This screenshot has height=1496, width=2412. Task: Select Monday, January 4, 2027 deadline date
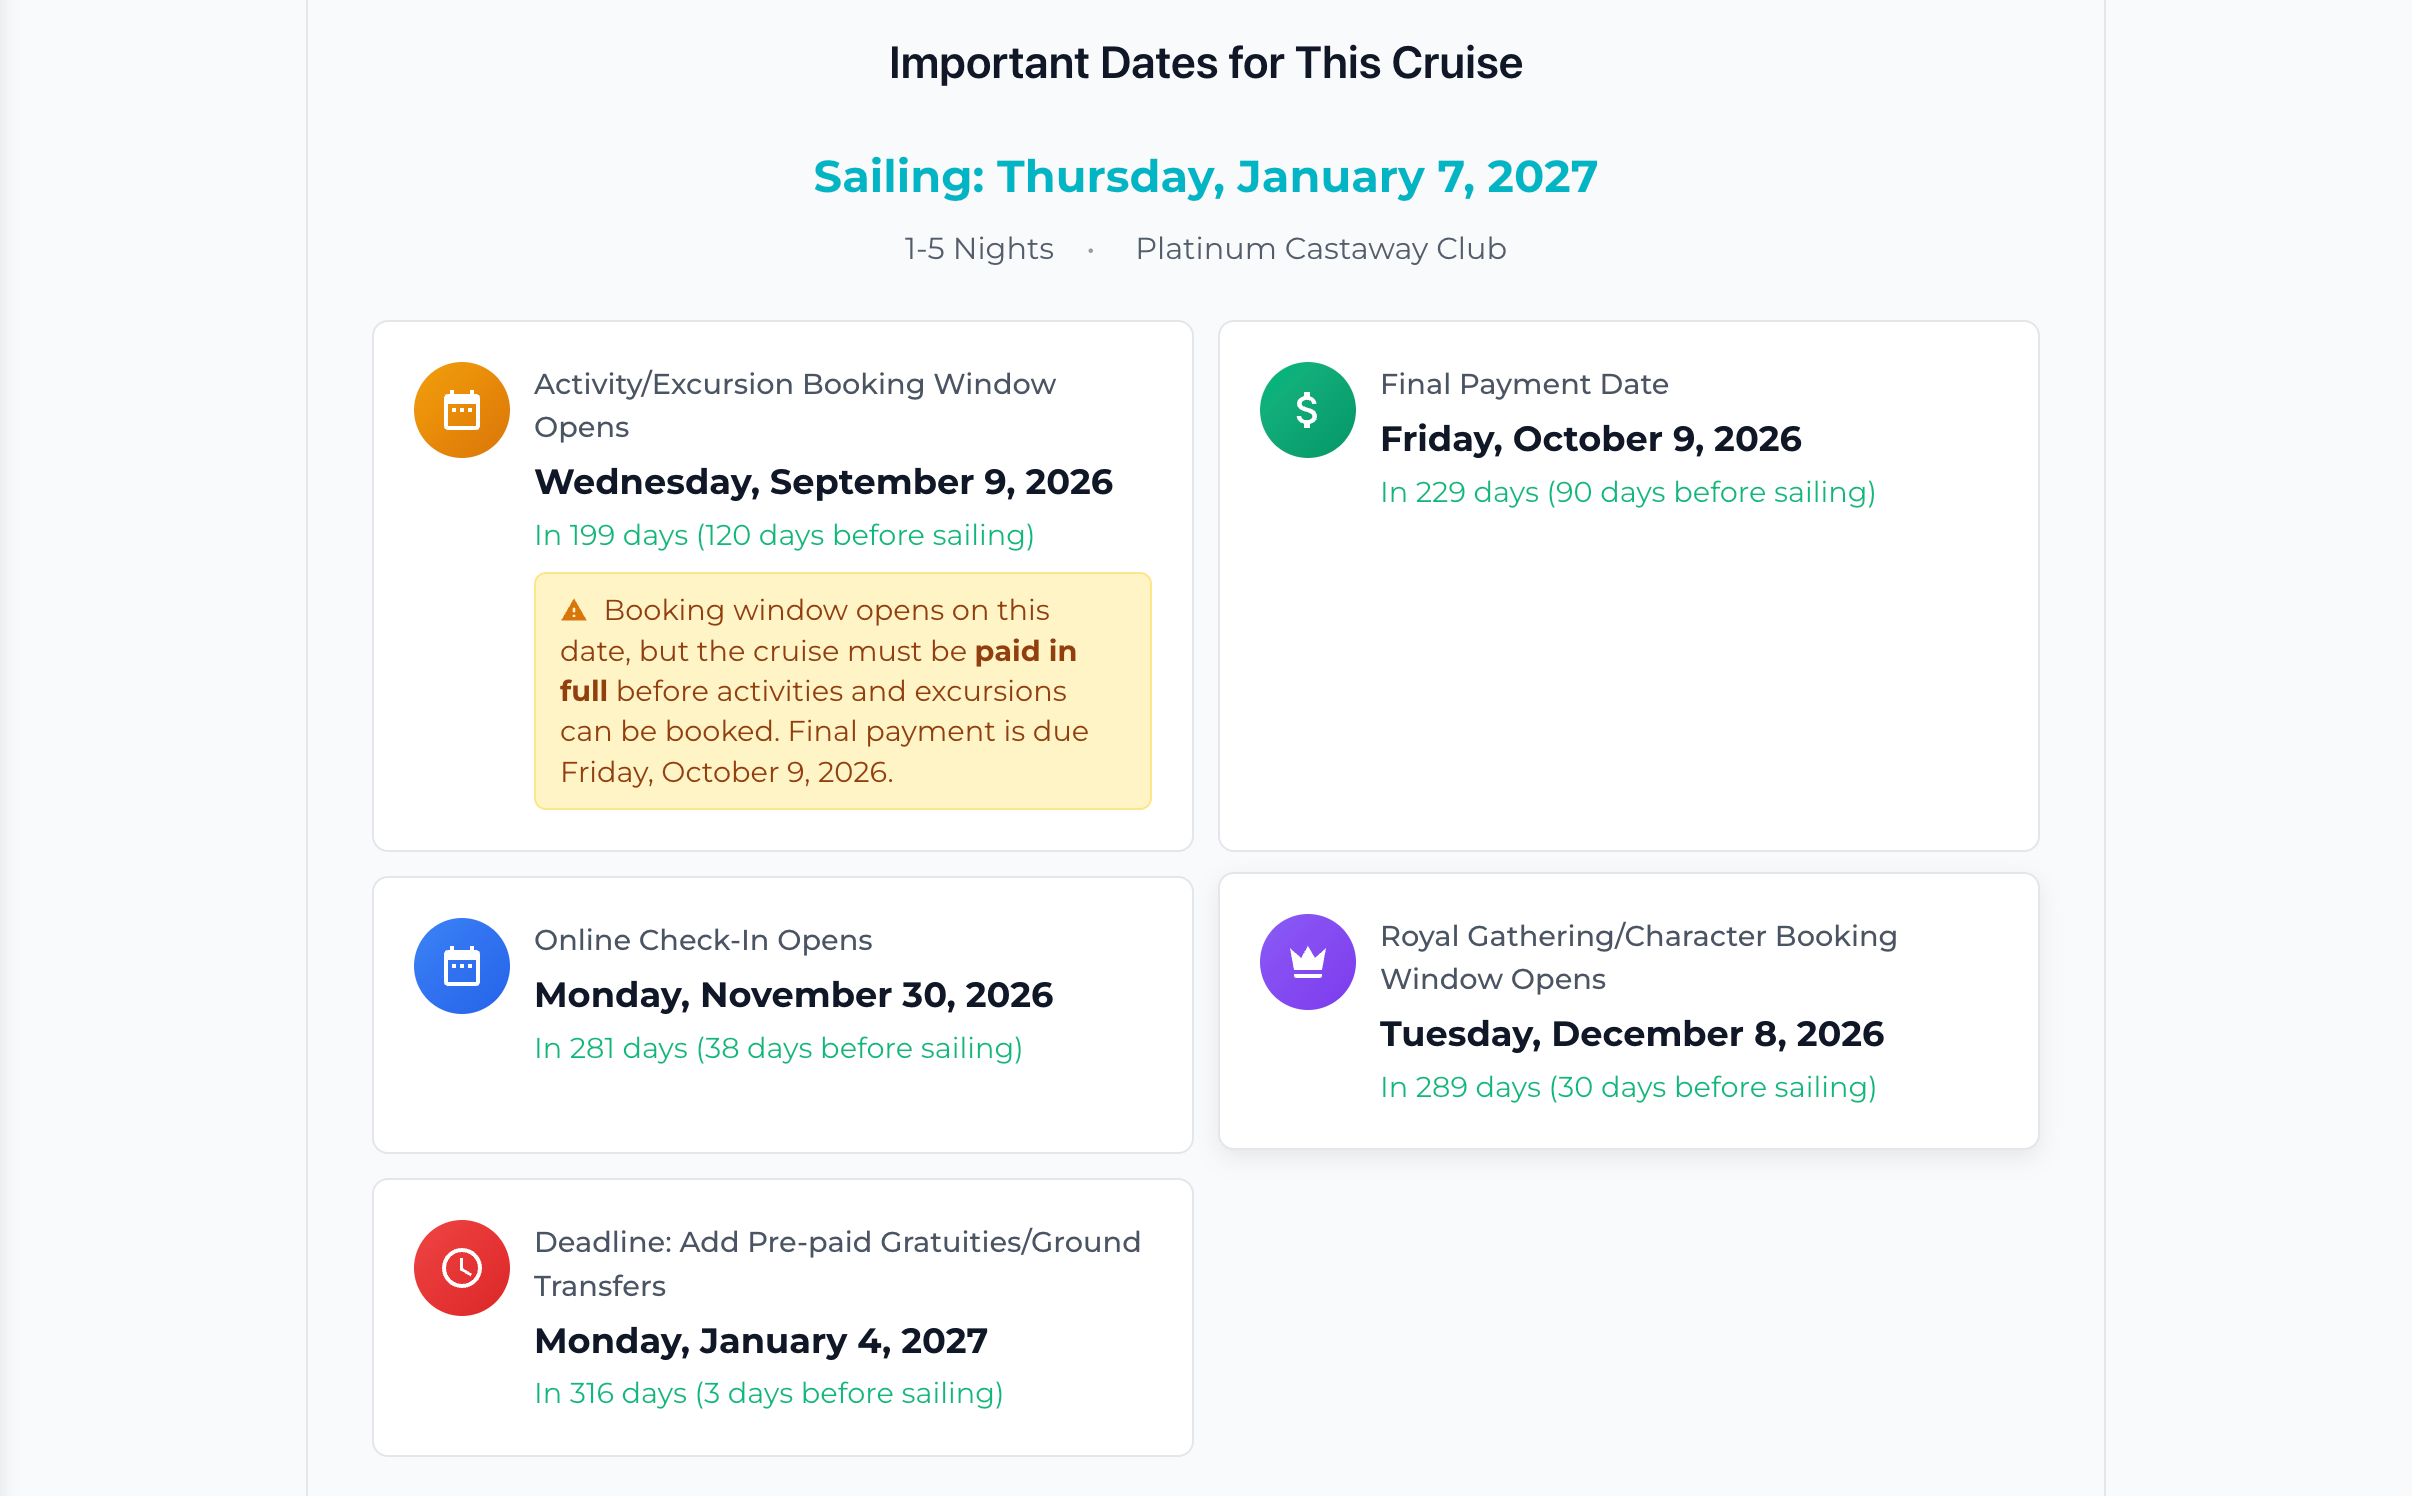tap(760, 1340)
